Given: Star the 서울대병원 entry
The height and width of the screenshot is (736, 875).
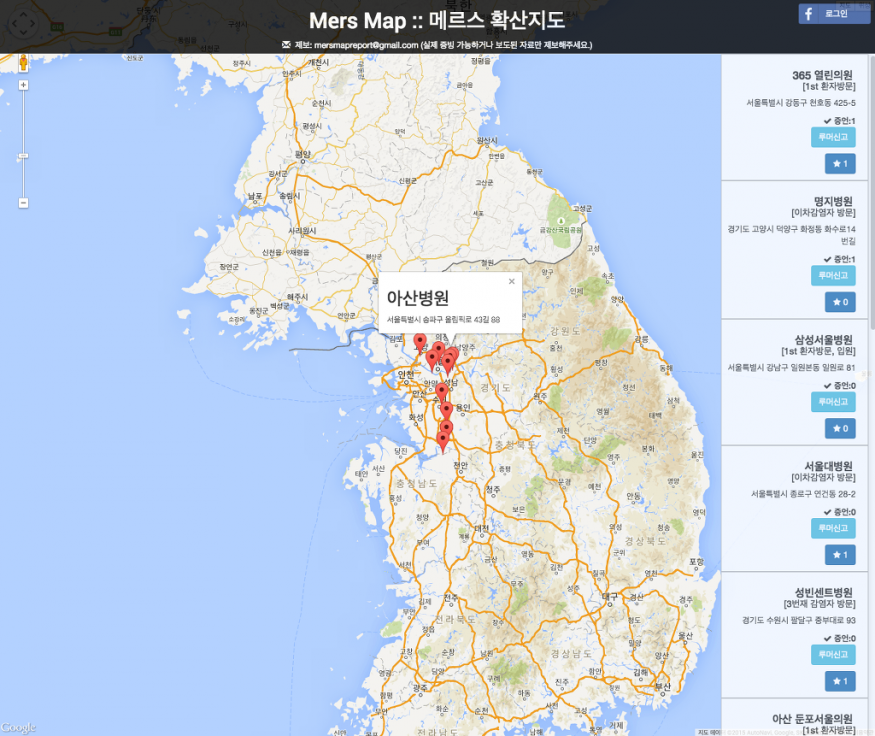Looking at the screenshot, I should coord(839,554).
